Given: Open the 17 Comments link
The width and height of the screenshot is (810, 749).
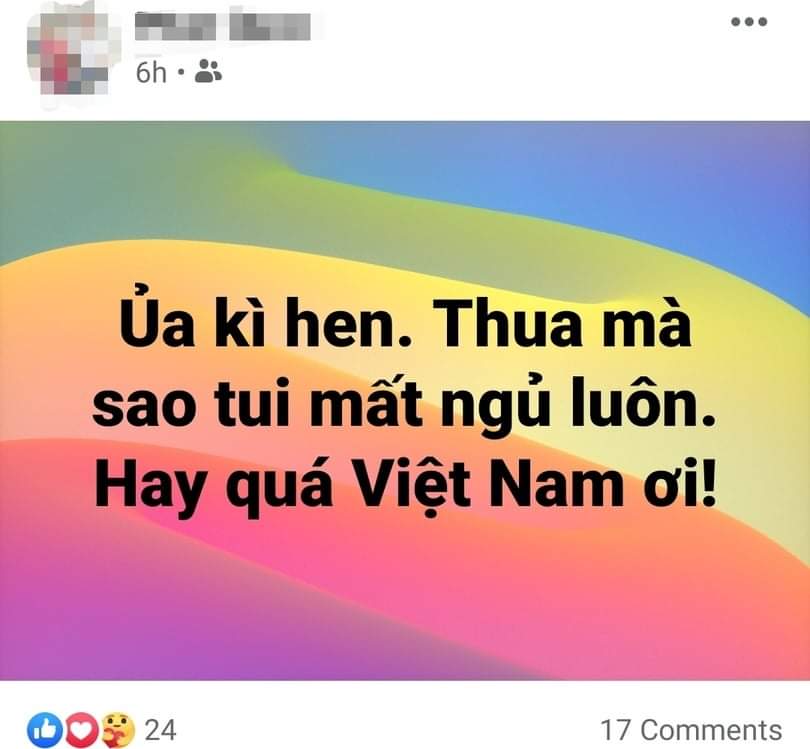Looking at the screenshot, I should coord(691,730).
